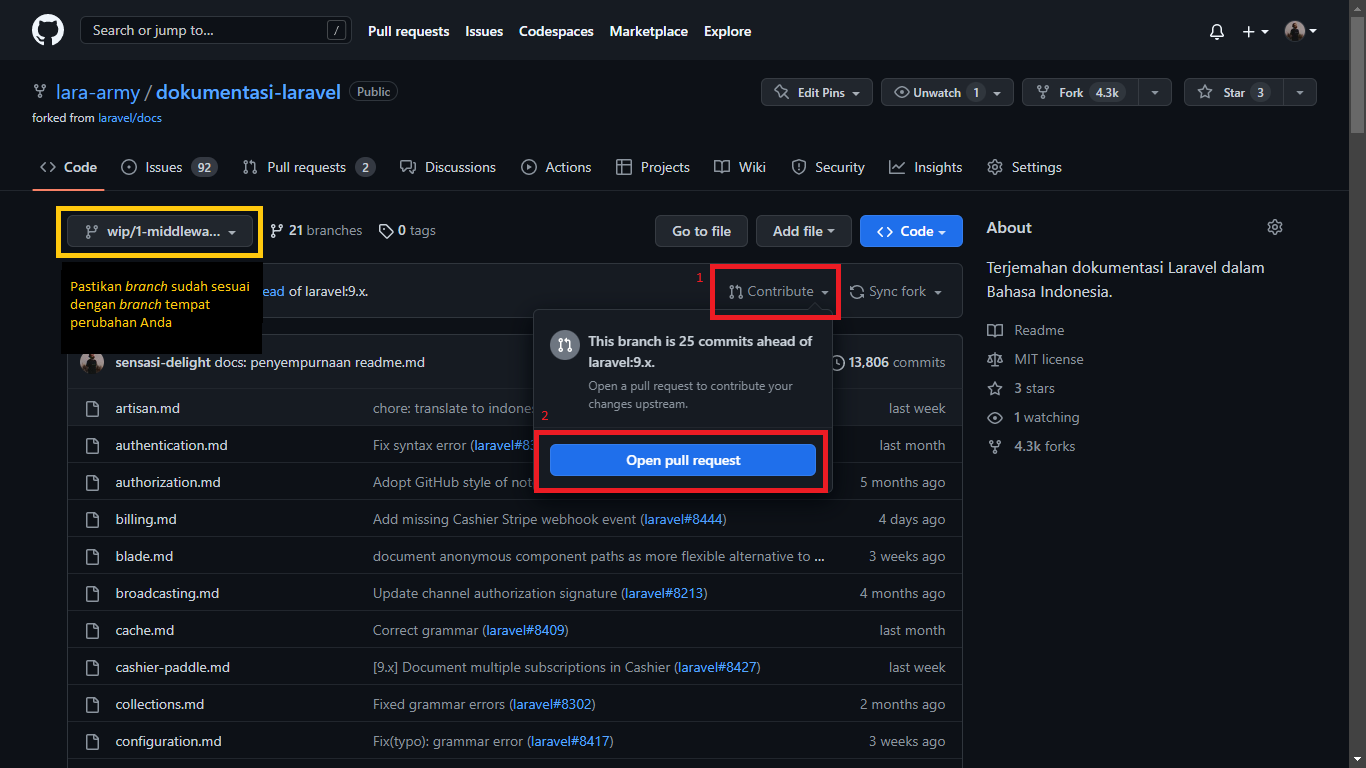Image resolution: width=1366 pixels, height=768 pixels.
Task: Go to Issues in top navigation
Action: 484,32
